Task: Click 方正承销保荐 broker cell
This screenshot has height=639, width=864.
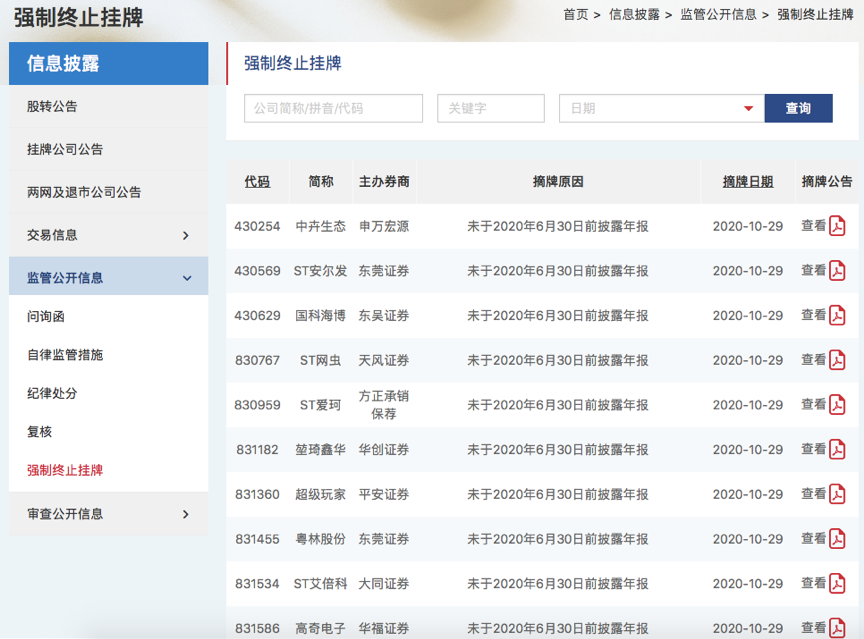Action: point(384,405)
